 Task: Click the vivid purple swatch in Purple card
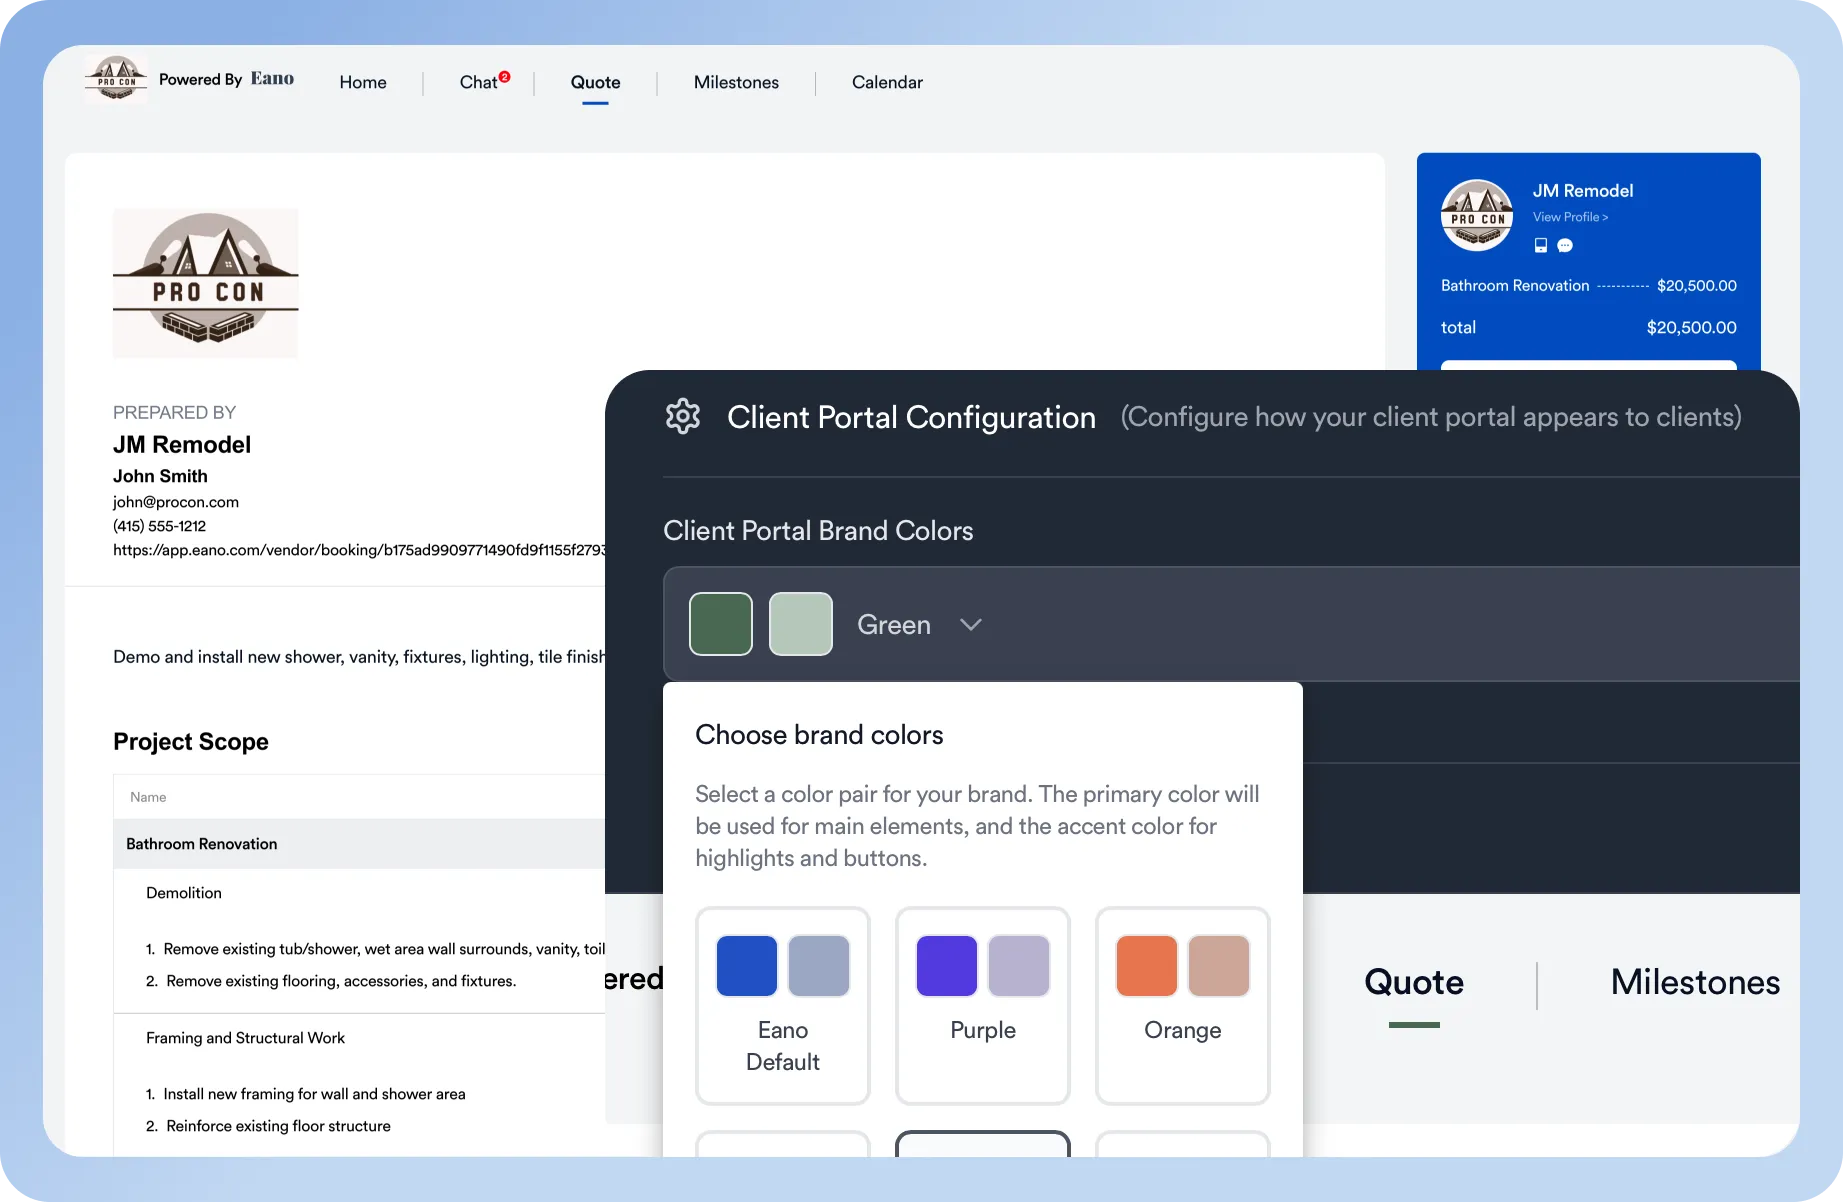click(x=947, y=966)
